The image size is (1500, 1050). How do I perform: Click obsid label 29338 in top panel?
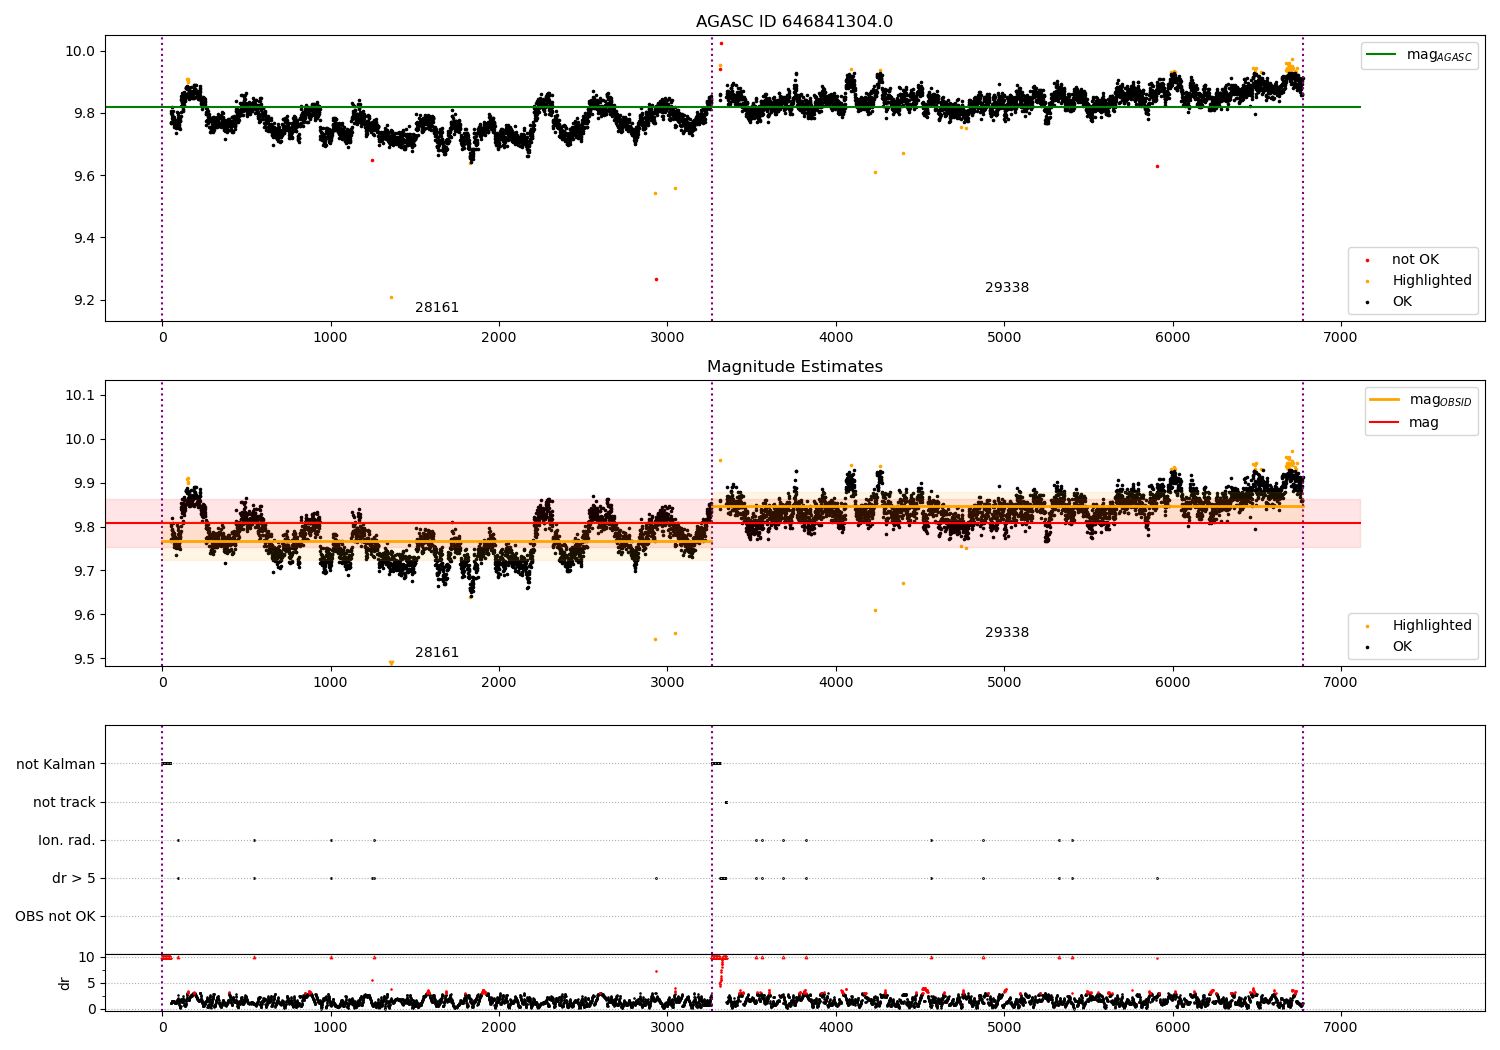pos(1007,288)
